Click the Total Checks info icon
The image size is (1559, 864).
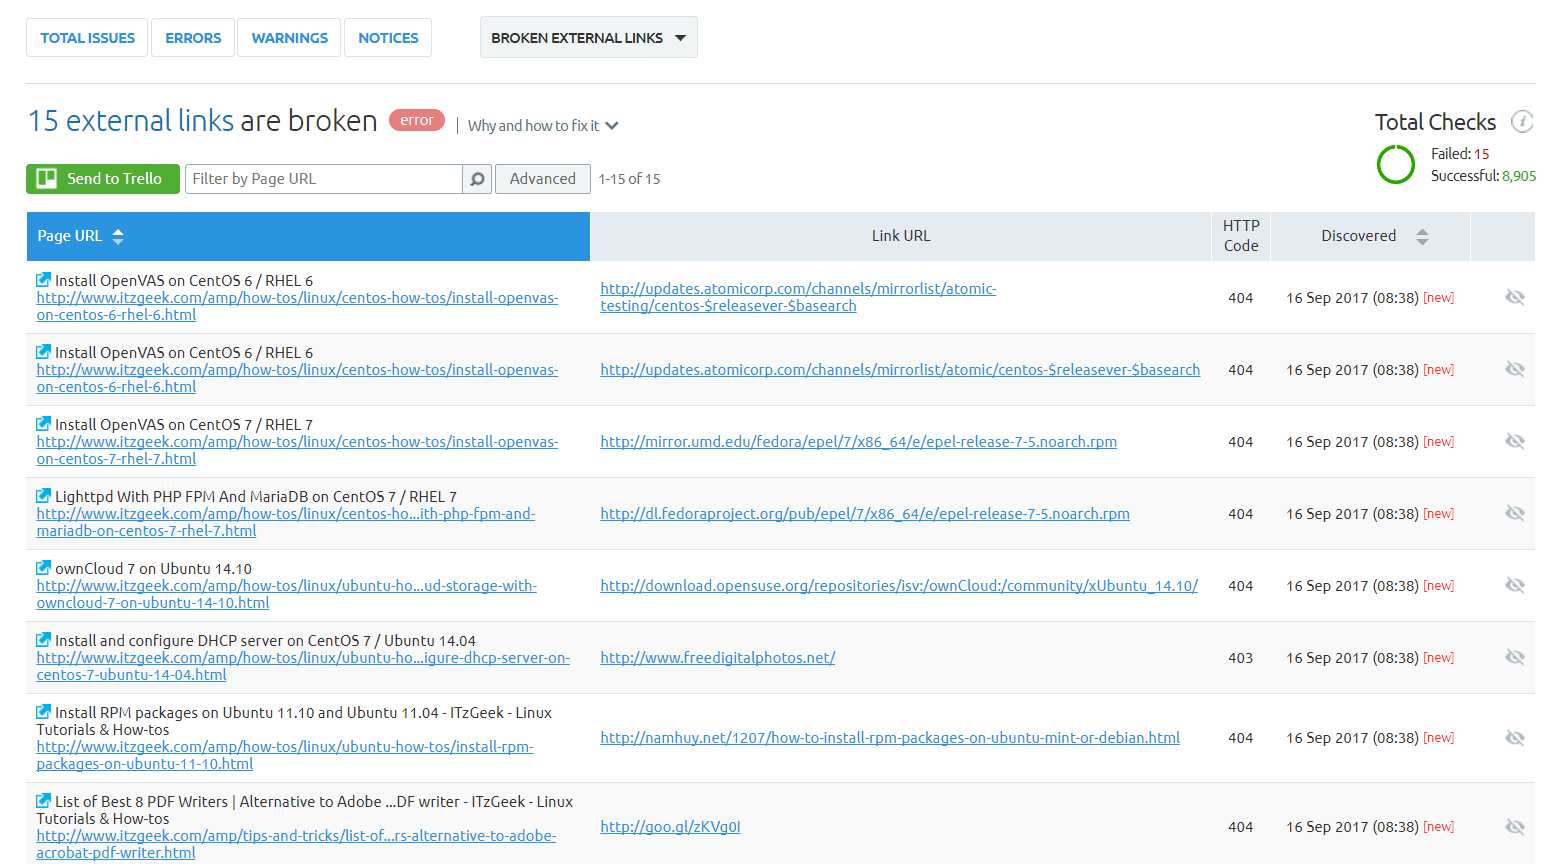pos(1522,121)
